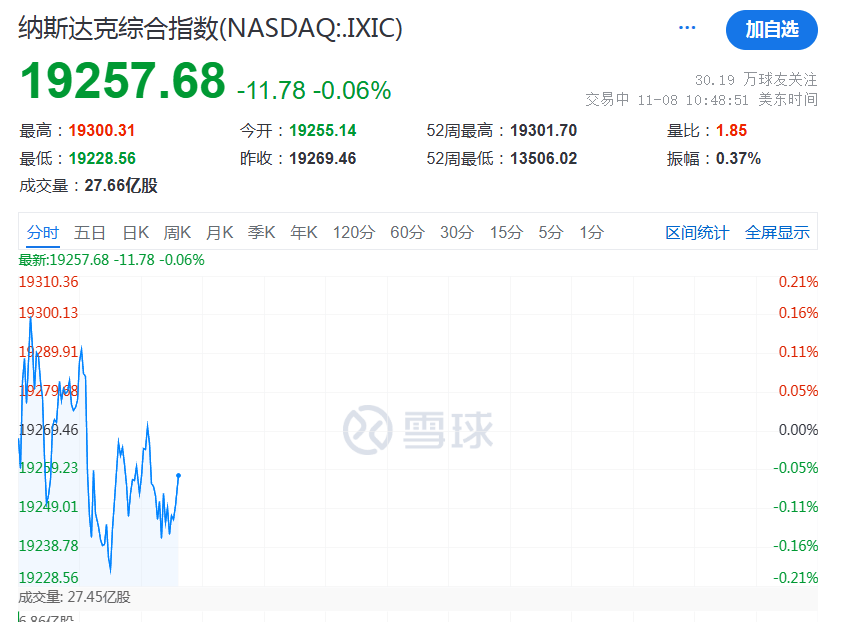849x622 pixels.
Task: Switch to the 5分 interval chart
Action: pyautogui.click(x=549, y=231)
